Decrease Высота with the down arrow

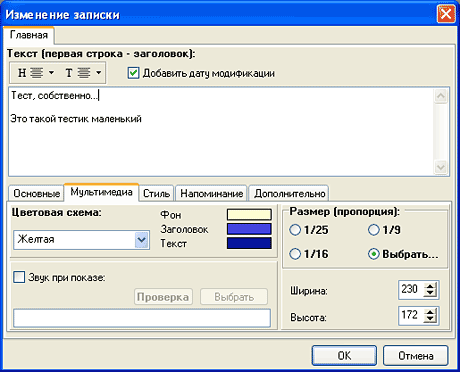point(430,319)
